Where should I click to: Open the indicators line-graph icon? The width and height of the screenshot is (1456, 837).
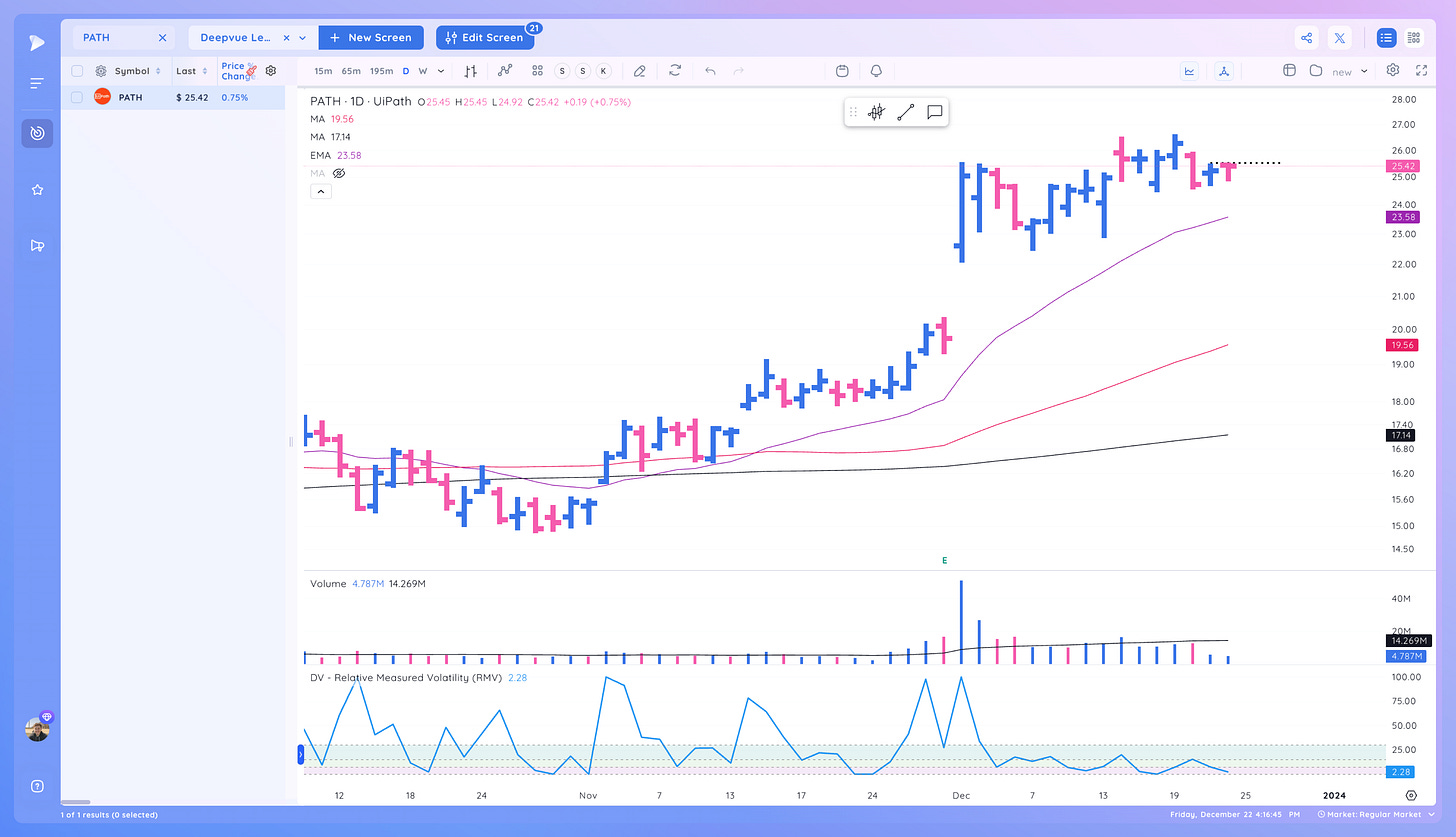505,71
